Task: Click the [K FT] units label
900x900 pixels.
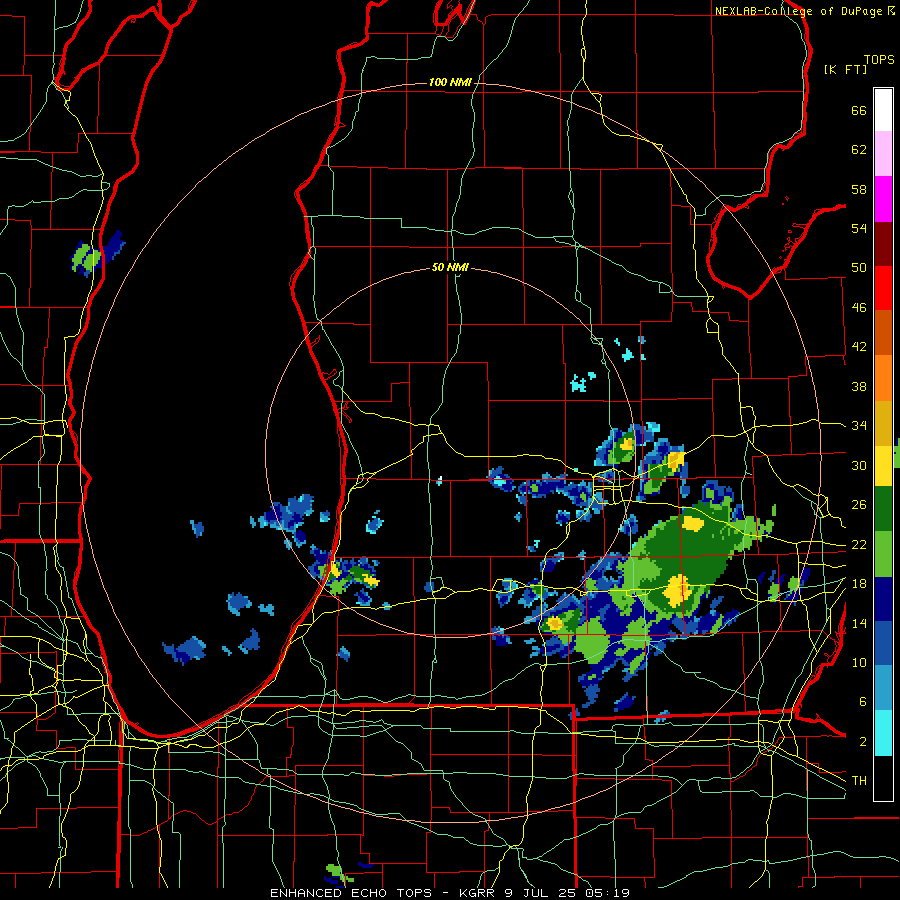Action: 845,70
